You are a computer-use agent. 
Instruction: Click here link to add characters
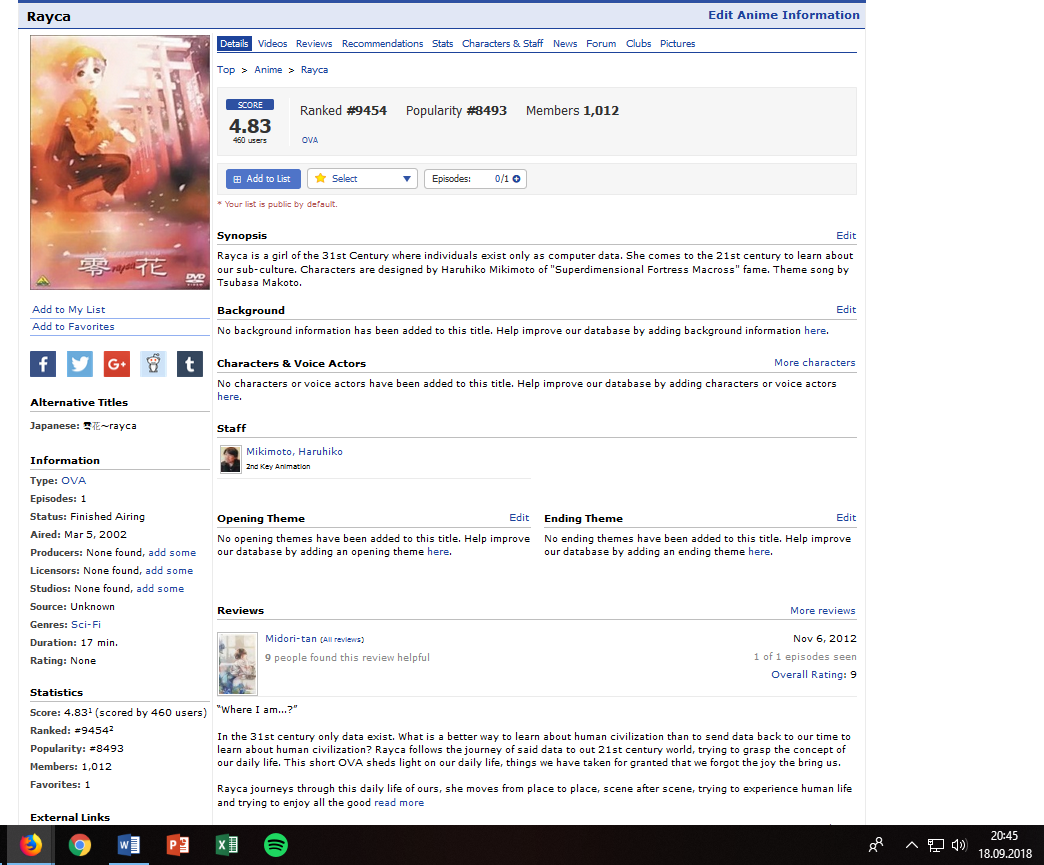(228, 396)
